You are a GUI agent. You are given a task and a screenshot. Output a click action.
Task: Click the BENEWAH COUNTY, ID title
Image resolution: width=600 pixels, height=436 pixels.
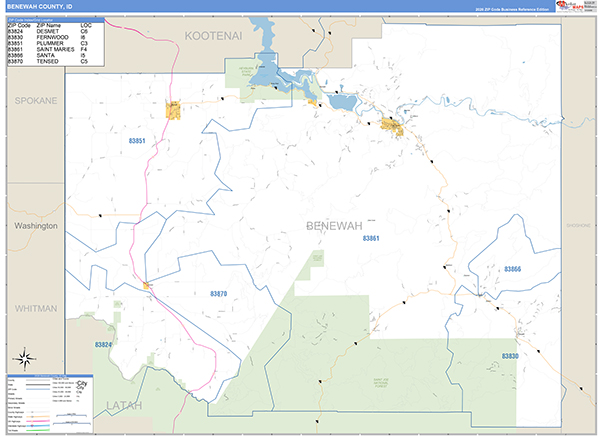[39, 7]
